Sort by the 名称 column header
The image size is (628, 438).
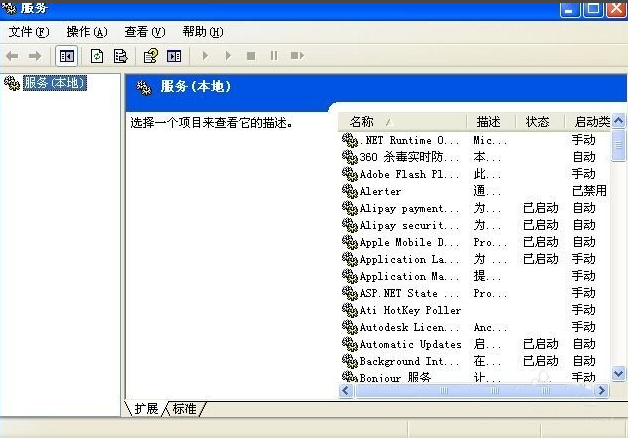click(403, 122)
